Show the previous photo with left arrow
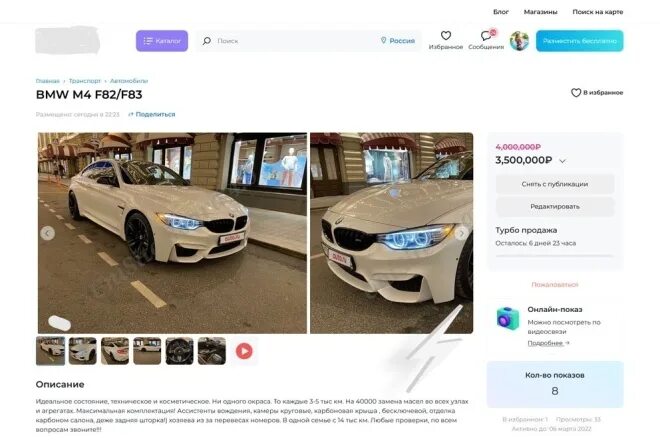 click(48, 233)
